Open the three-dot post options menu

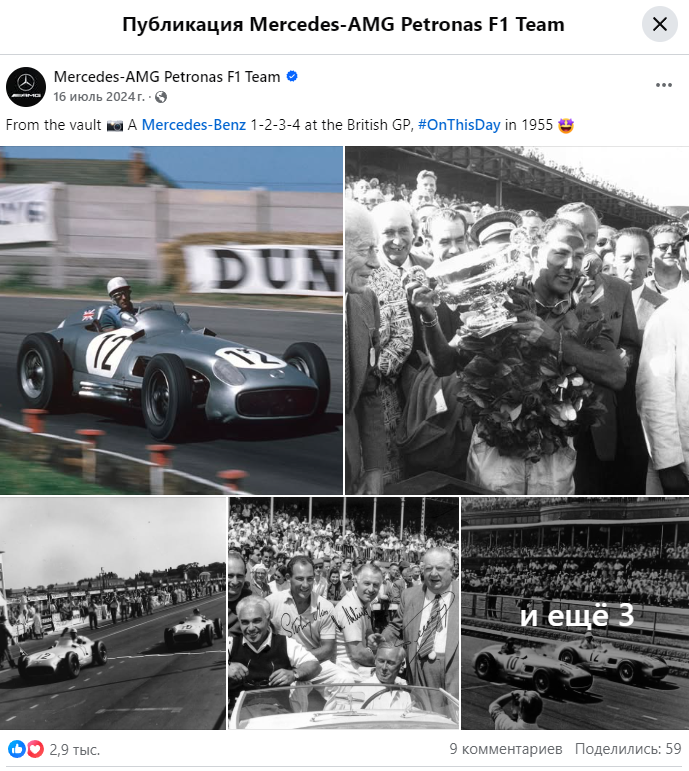point(663,86)
